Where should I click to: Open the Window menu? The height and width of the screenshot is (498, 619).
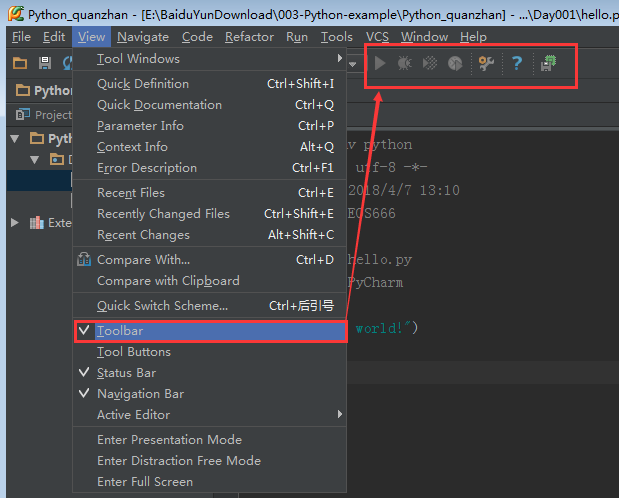pyautogui.click(x=424, y=37)
